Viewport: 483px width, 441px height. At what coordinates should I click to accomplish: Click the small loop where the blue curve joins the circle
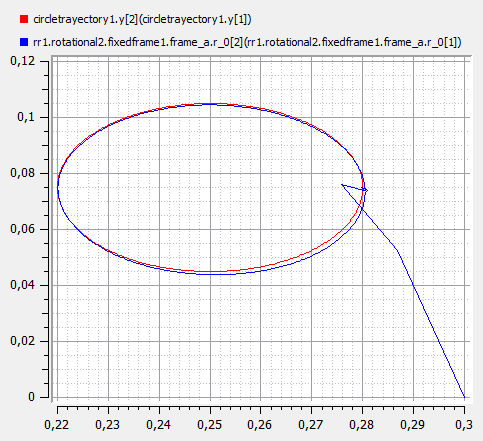point(365,190)
